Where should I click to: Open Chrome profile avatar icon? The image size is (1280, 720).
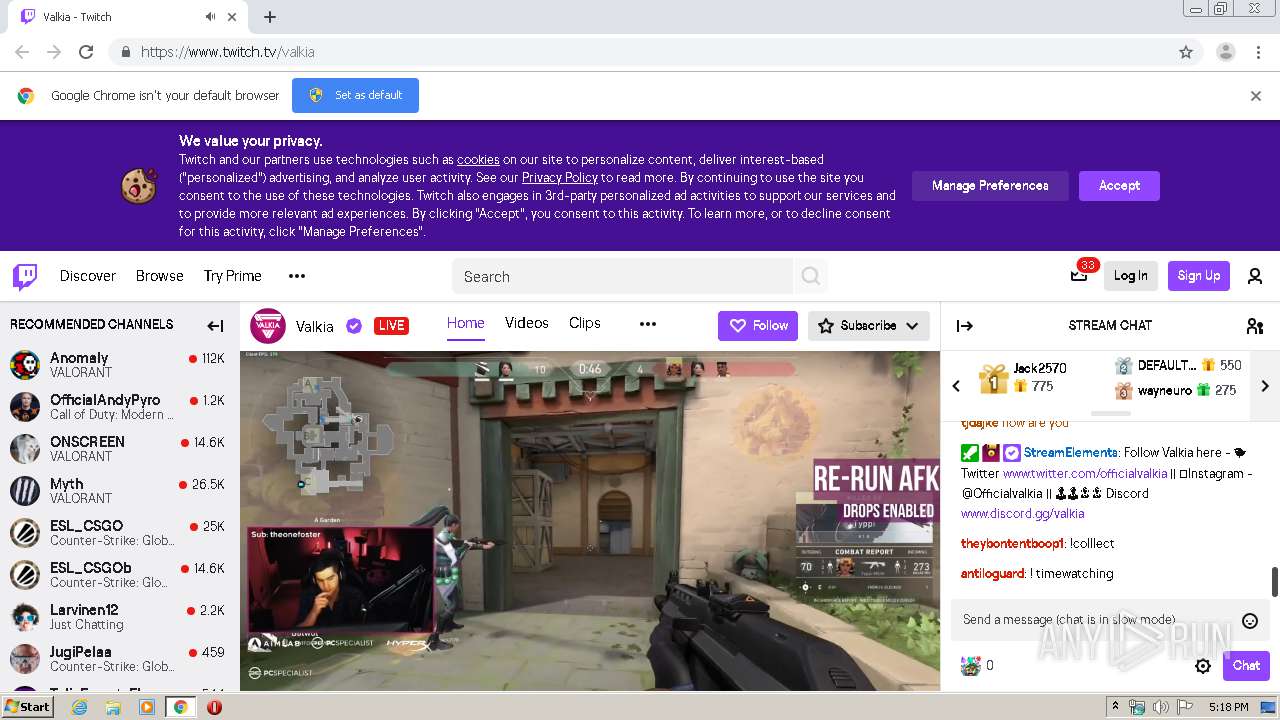(1225, 52)
